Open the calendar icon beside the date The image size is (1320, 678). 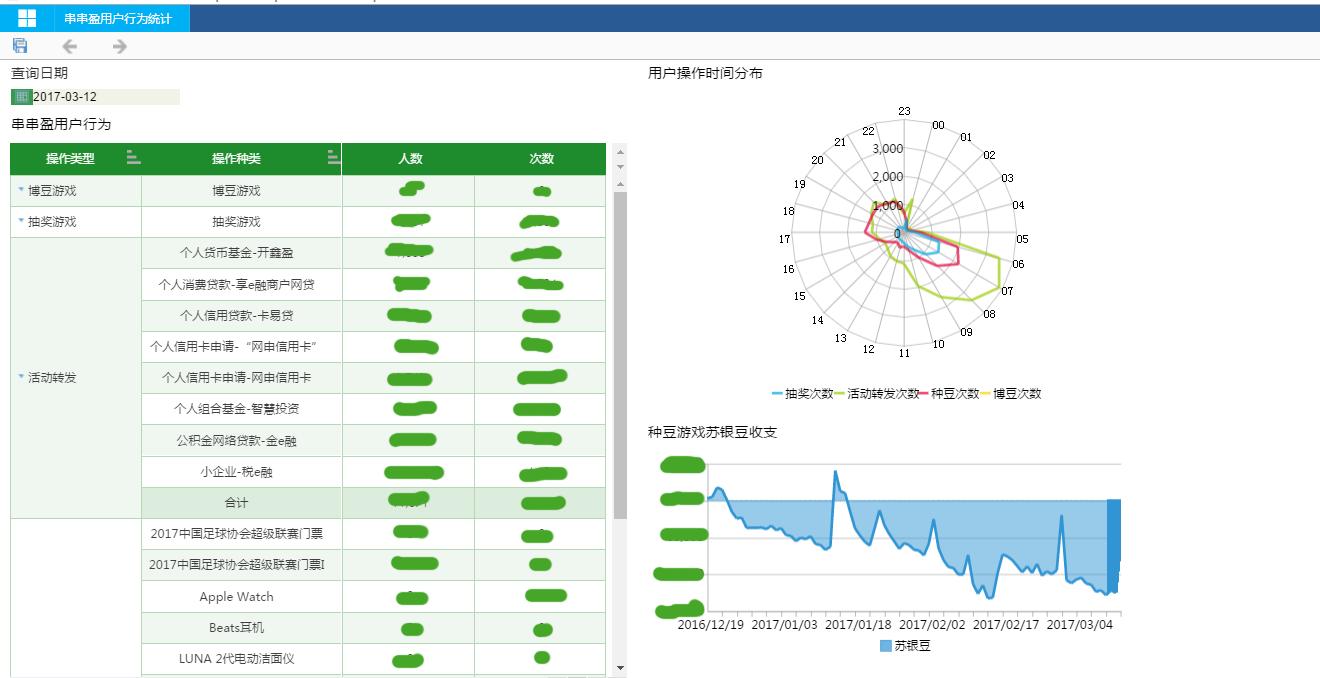pos(19,96)
